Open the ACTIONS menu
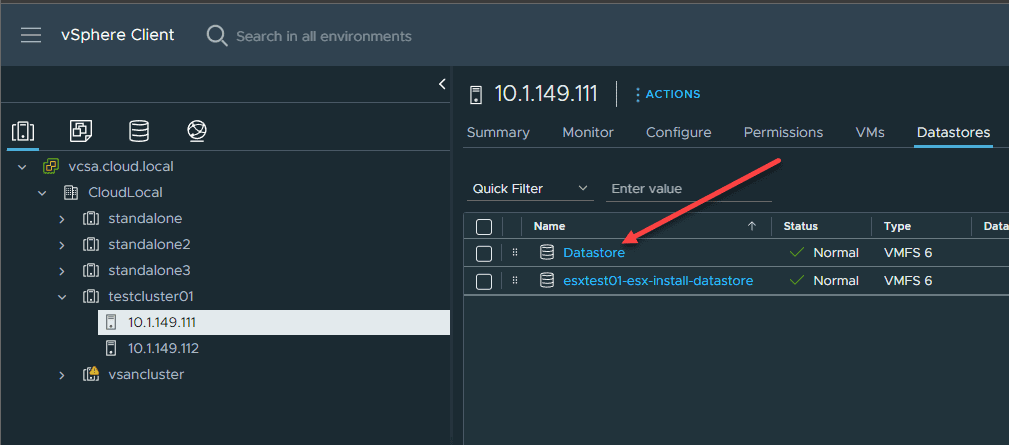 [667, 95]
